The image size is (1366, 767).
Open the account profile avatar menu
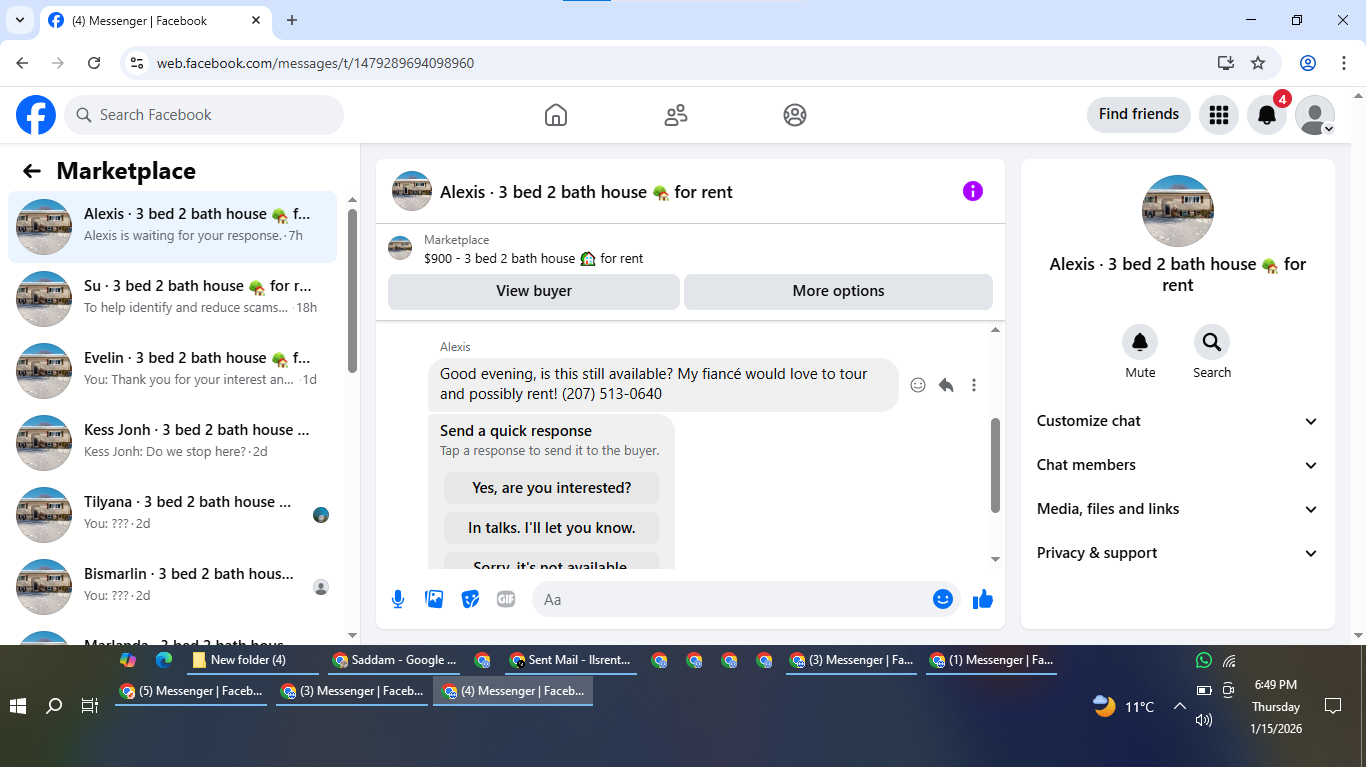(x=1315, y=115)
